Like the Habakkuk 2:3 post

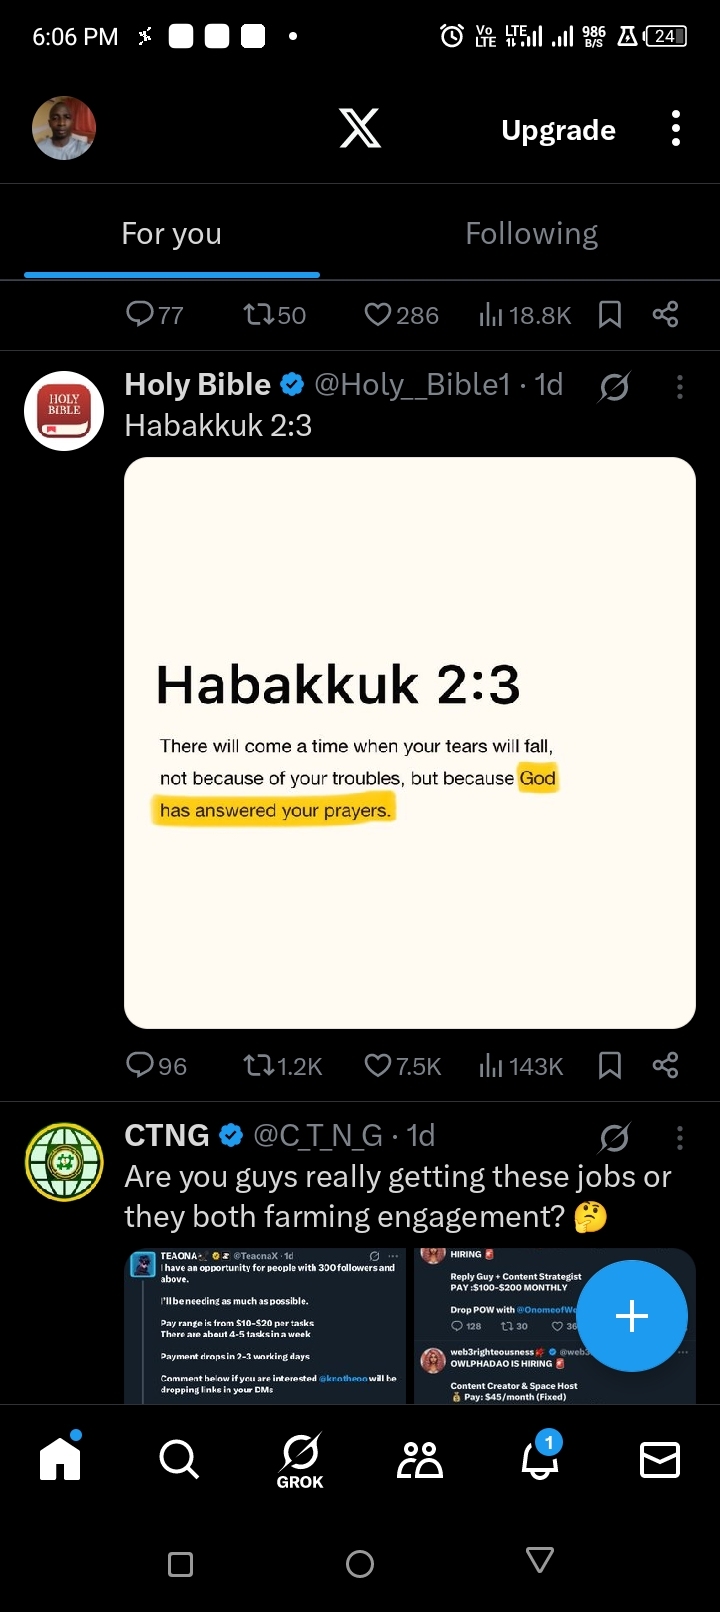(378, 1065)
